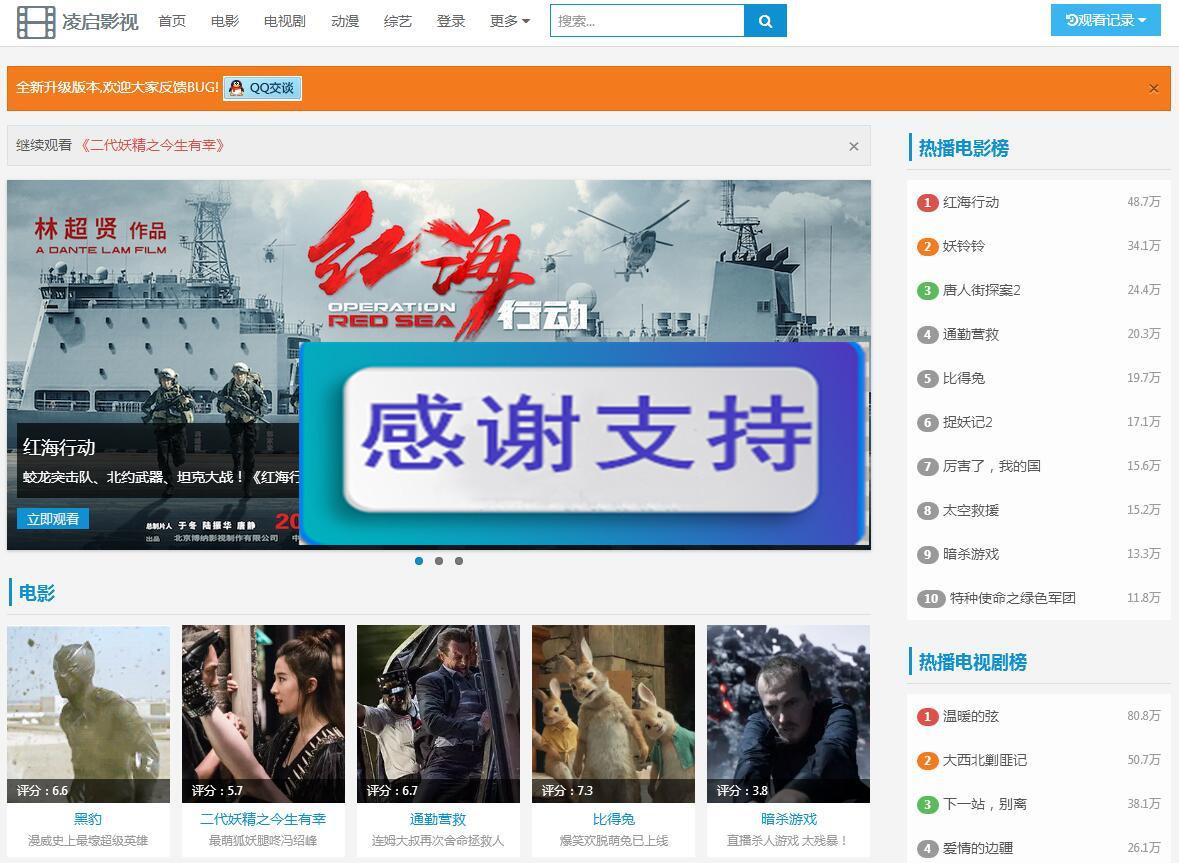Viewport: 1179px width, 863px height.
Task: Open the 动漫 menu item
Action: (345, 21)
